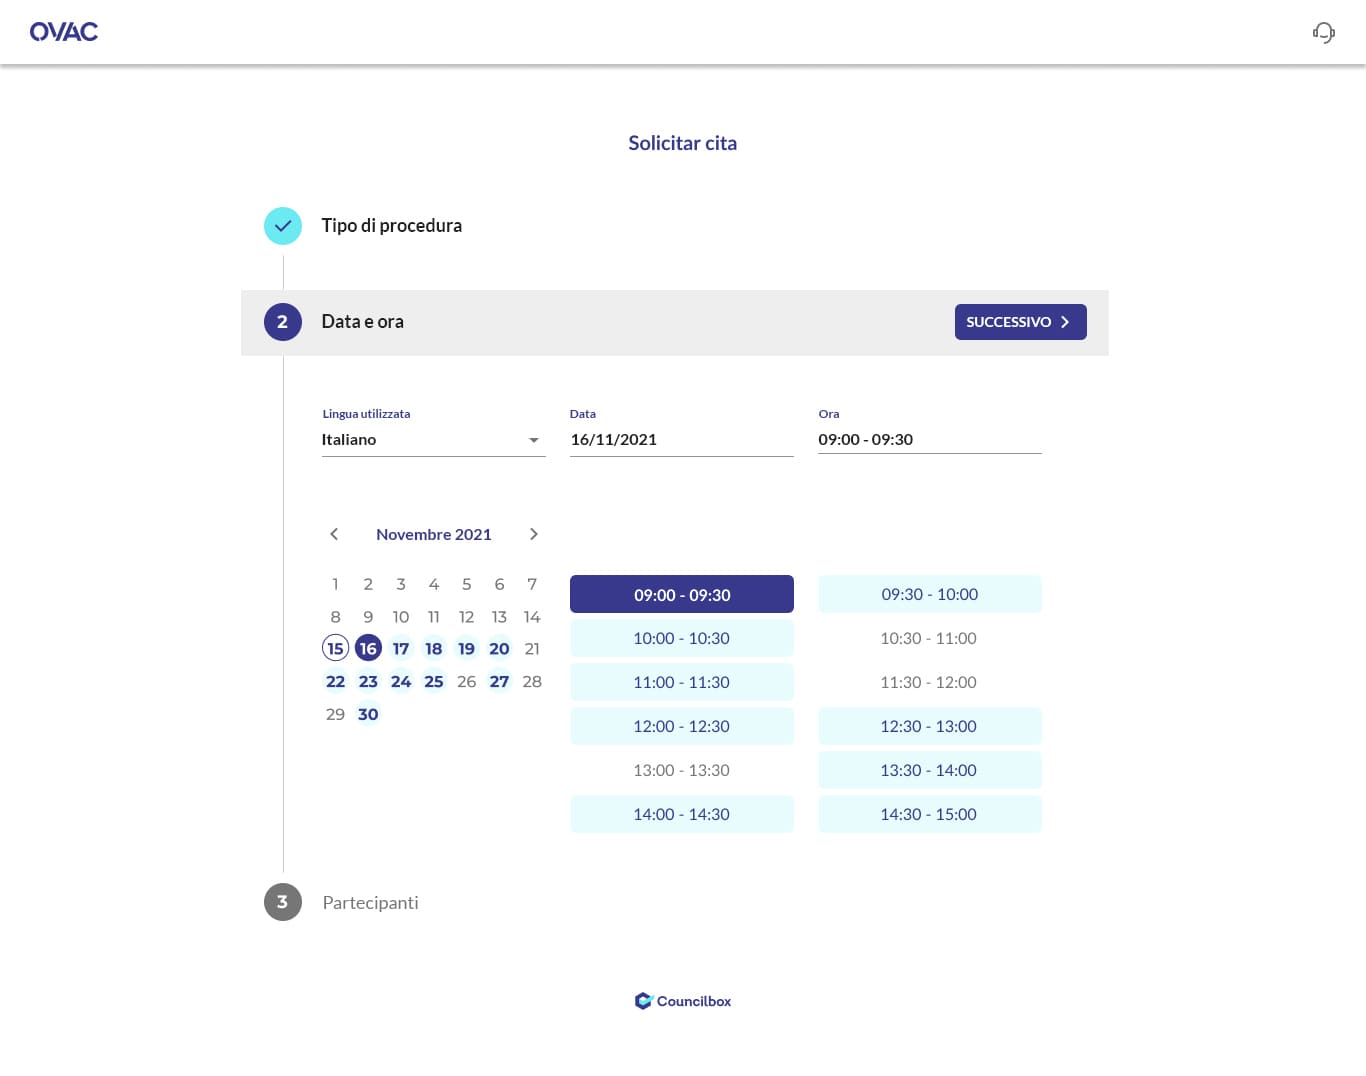Select the 09:30 - 10:00 time slot

click(x=929, y=594)
